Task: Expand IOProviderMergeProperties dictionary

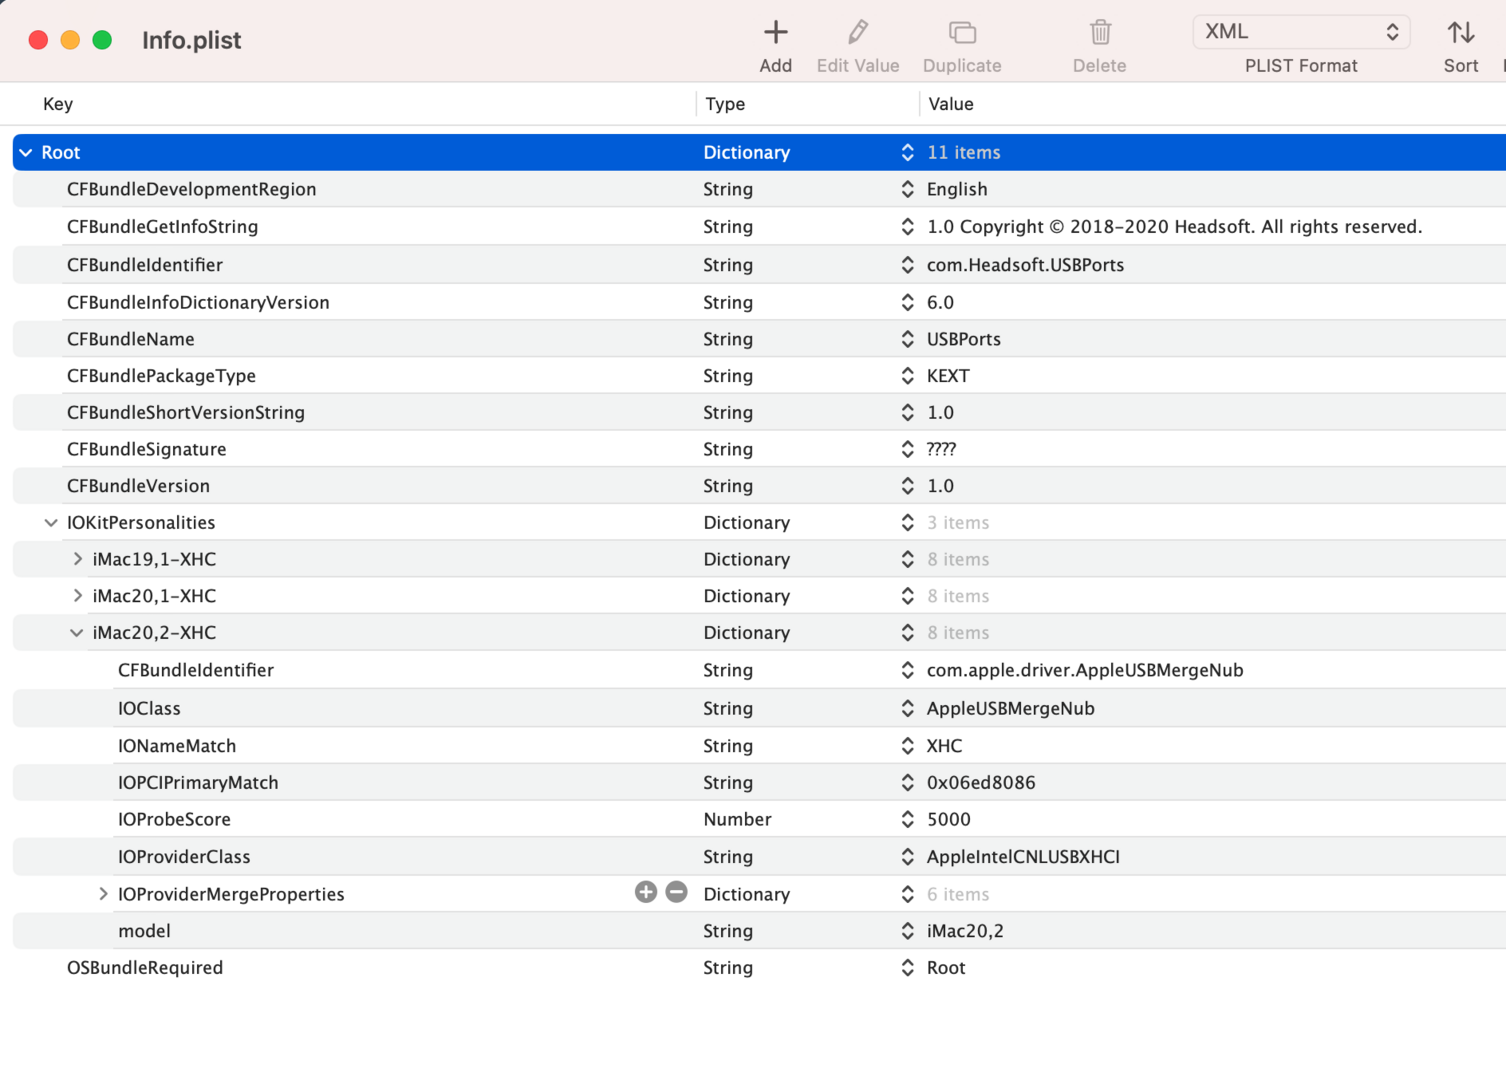Action: 103,894
